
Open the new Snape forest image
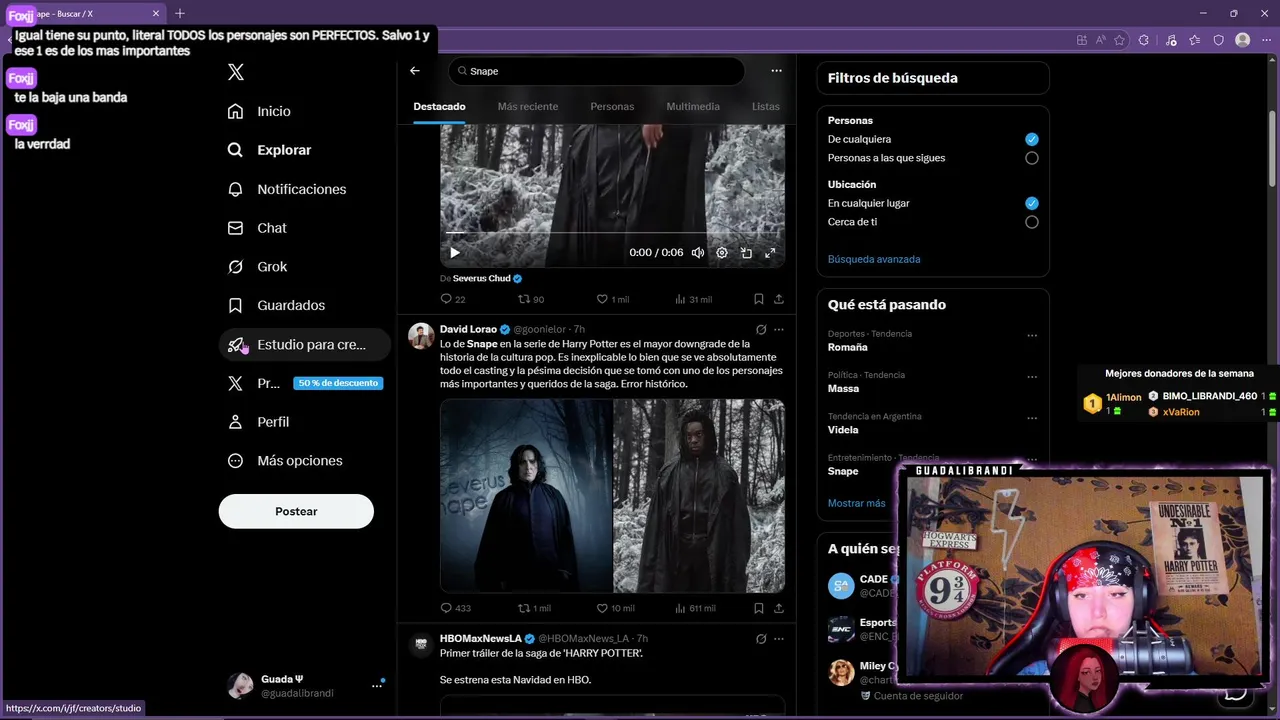coord(699,496)
